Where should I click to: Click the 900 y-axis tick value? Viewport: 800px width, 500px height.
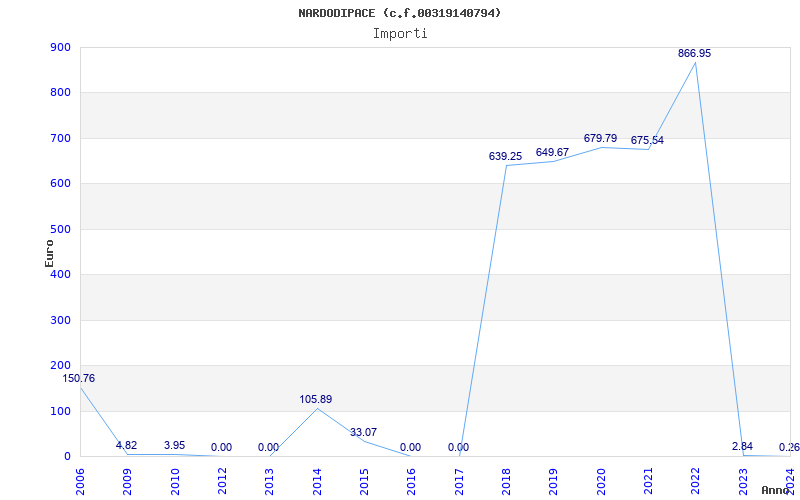pos(60,47)
